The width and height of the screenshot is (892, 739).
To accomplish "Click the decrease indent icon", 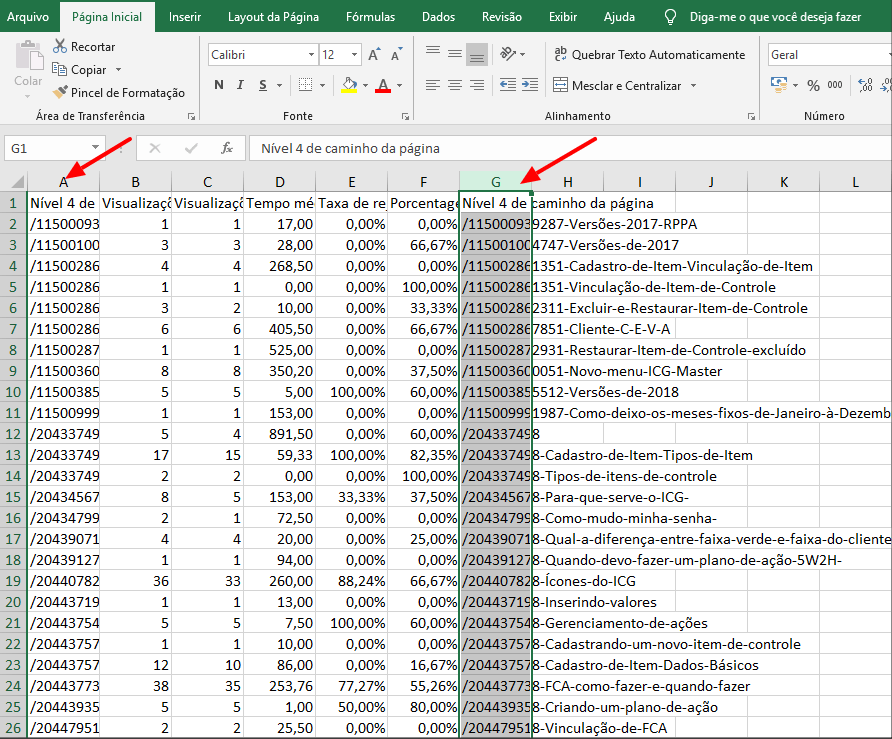I will [x=507, y=85].
